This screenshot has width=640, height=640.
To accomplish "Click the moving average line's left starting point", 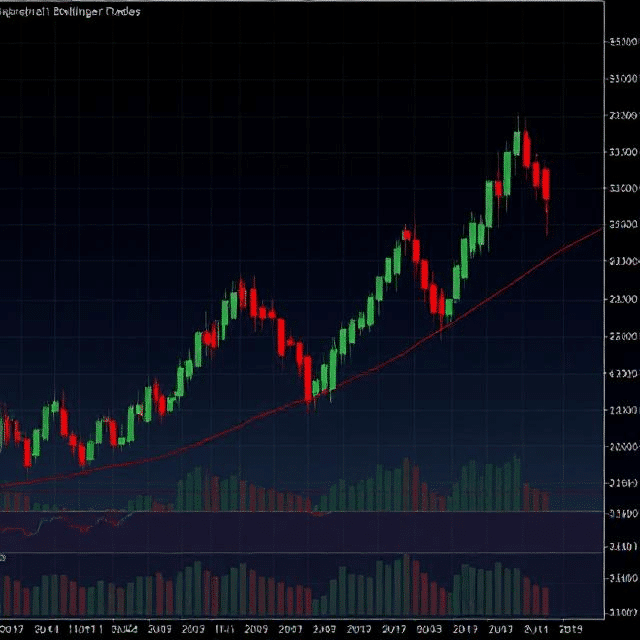I will click(4, 487).
